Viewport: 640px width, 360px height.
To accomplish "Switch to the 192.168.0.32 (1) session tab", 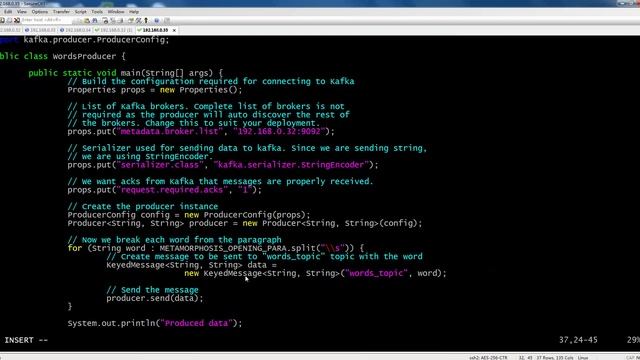I will click(x=114, y=30).
